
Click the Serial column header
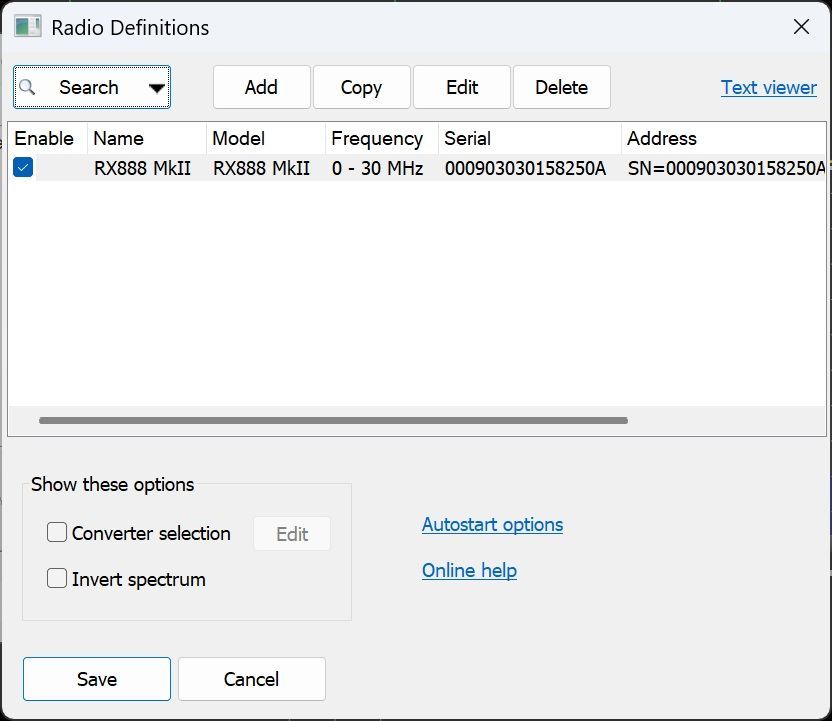(468, 138)
